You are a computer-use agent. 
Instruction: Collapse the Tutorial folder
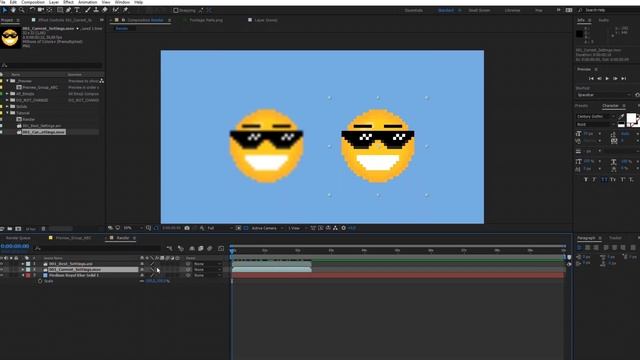[x=7, y=113]
